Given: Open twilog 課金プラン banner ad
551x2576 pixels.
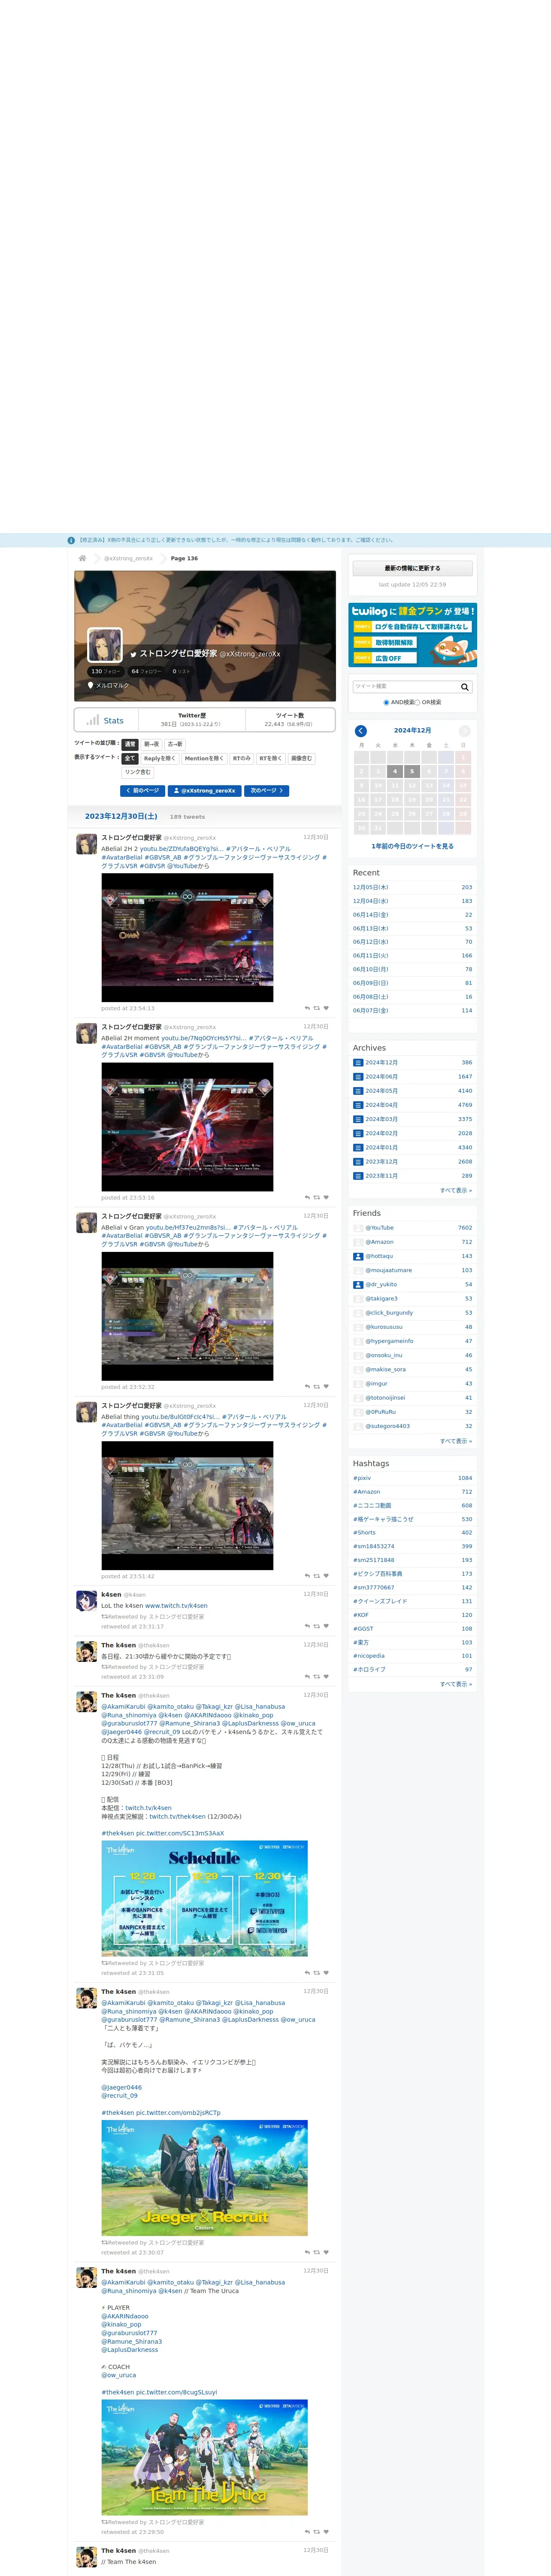Looking at the screenshot, I should [x=412, y=635].
